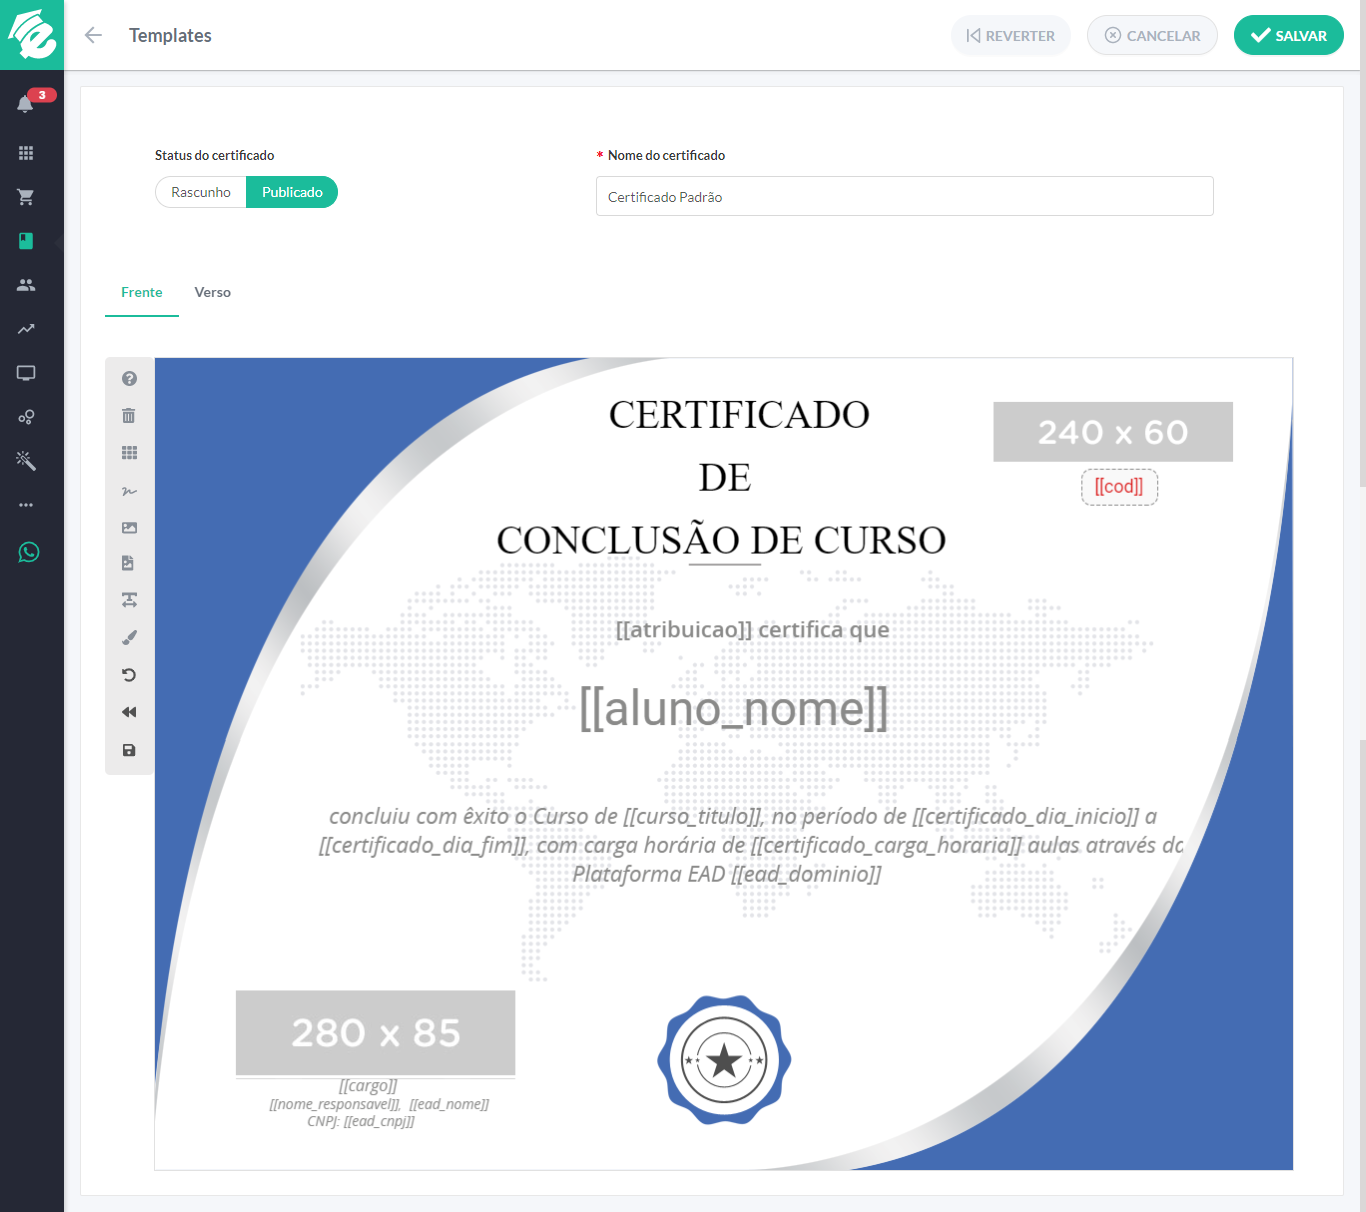Switch to the Verso tab
The width and height of the screenshot is (1366, 1212).
point(212,292)
